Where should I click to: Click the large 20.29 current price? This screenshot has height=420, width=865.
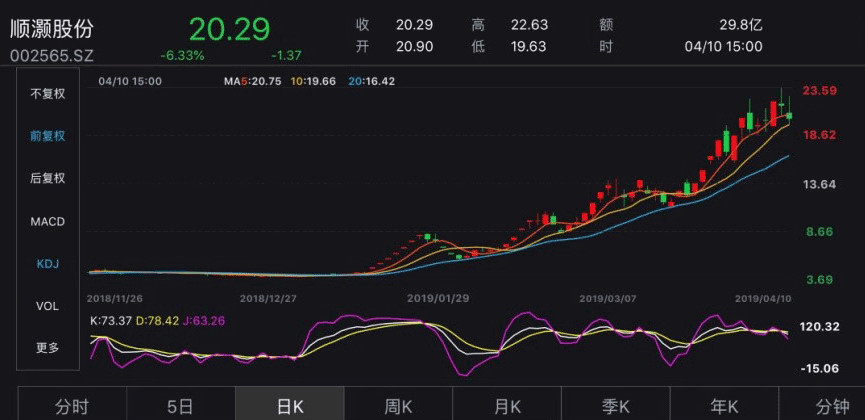pos(229,27)
